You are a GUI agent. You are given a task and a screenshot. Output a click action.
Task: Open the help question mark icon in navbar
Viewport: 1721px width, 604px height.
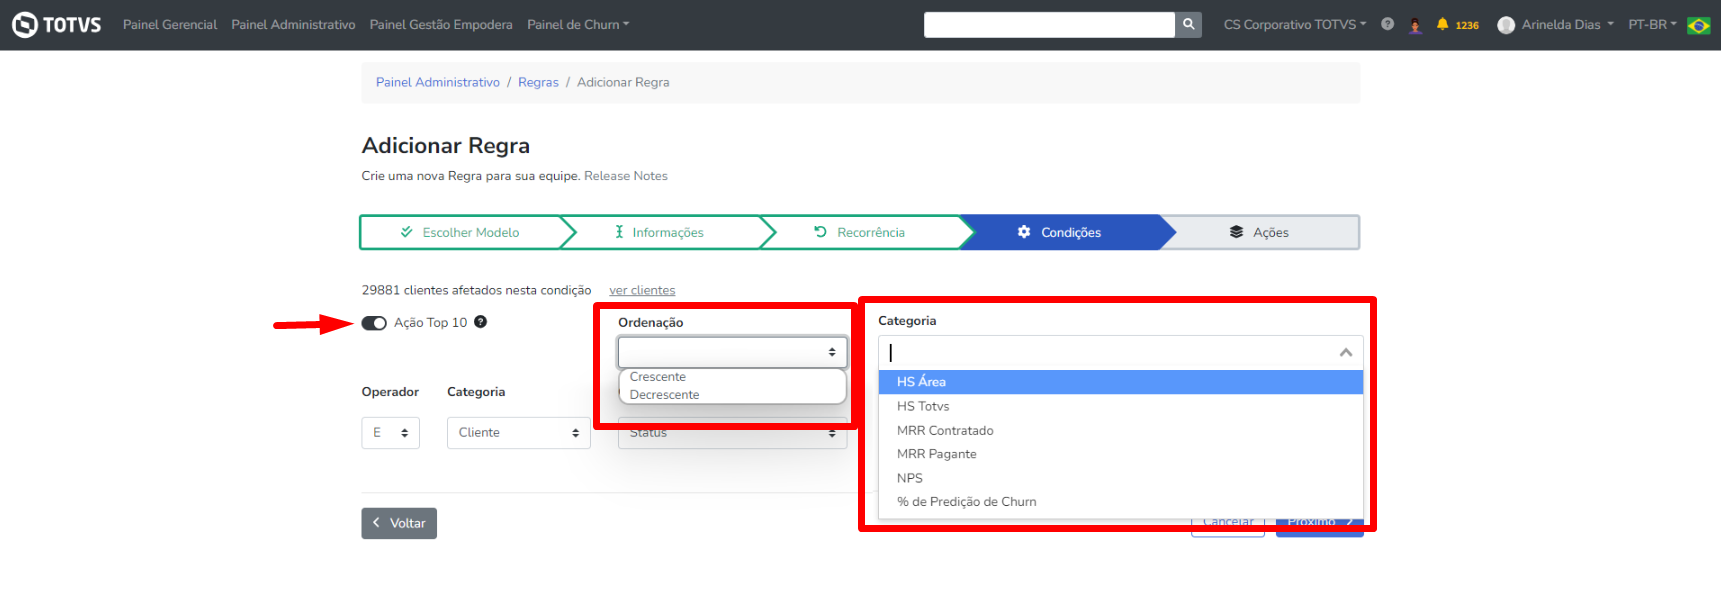click(1387, 24)
